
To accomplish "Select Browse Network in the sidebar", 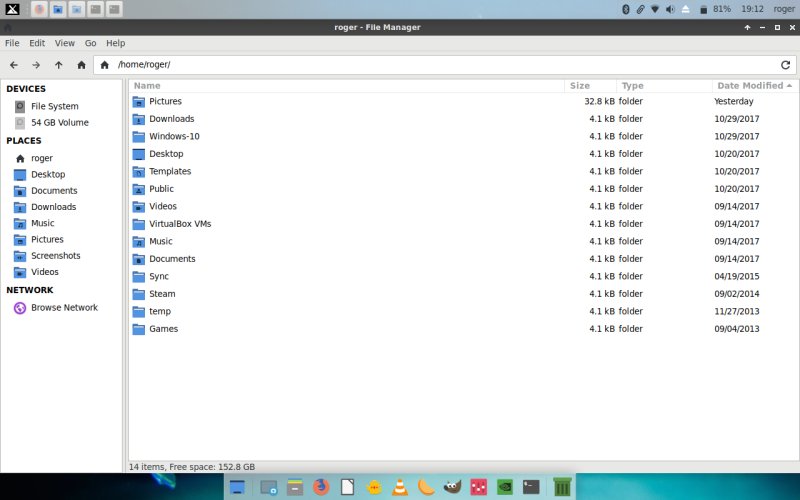I will click(64, 308).
